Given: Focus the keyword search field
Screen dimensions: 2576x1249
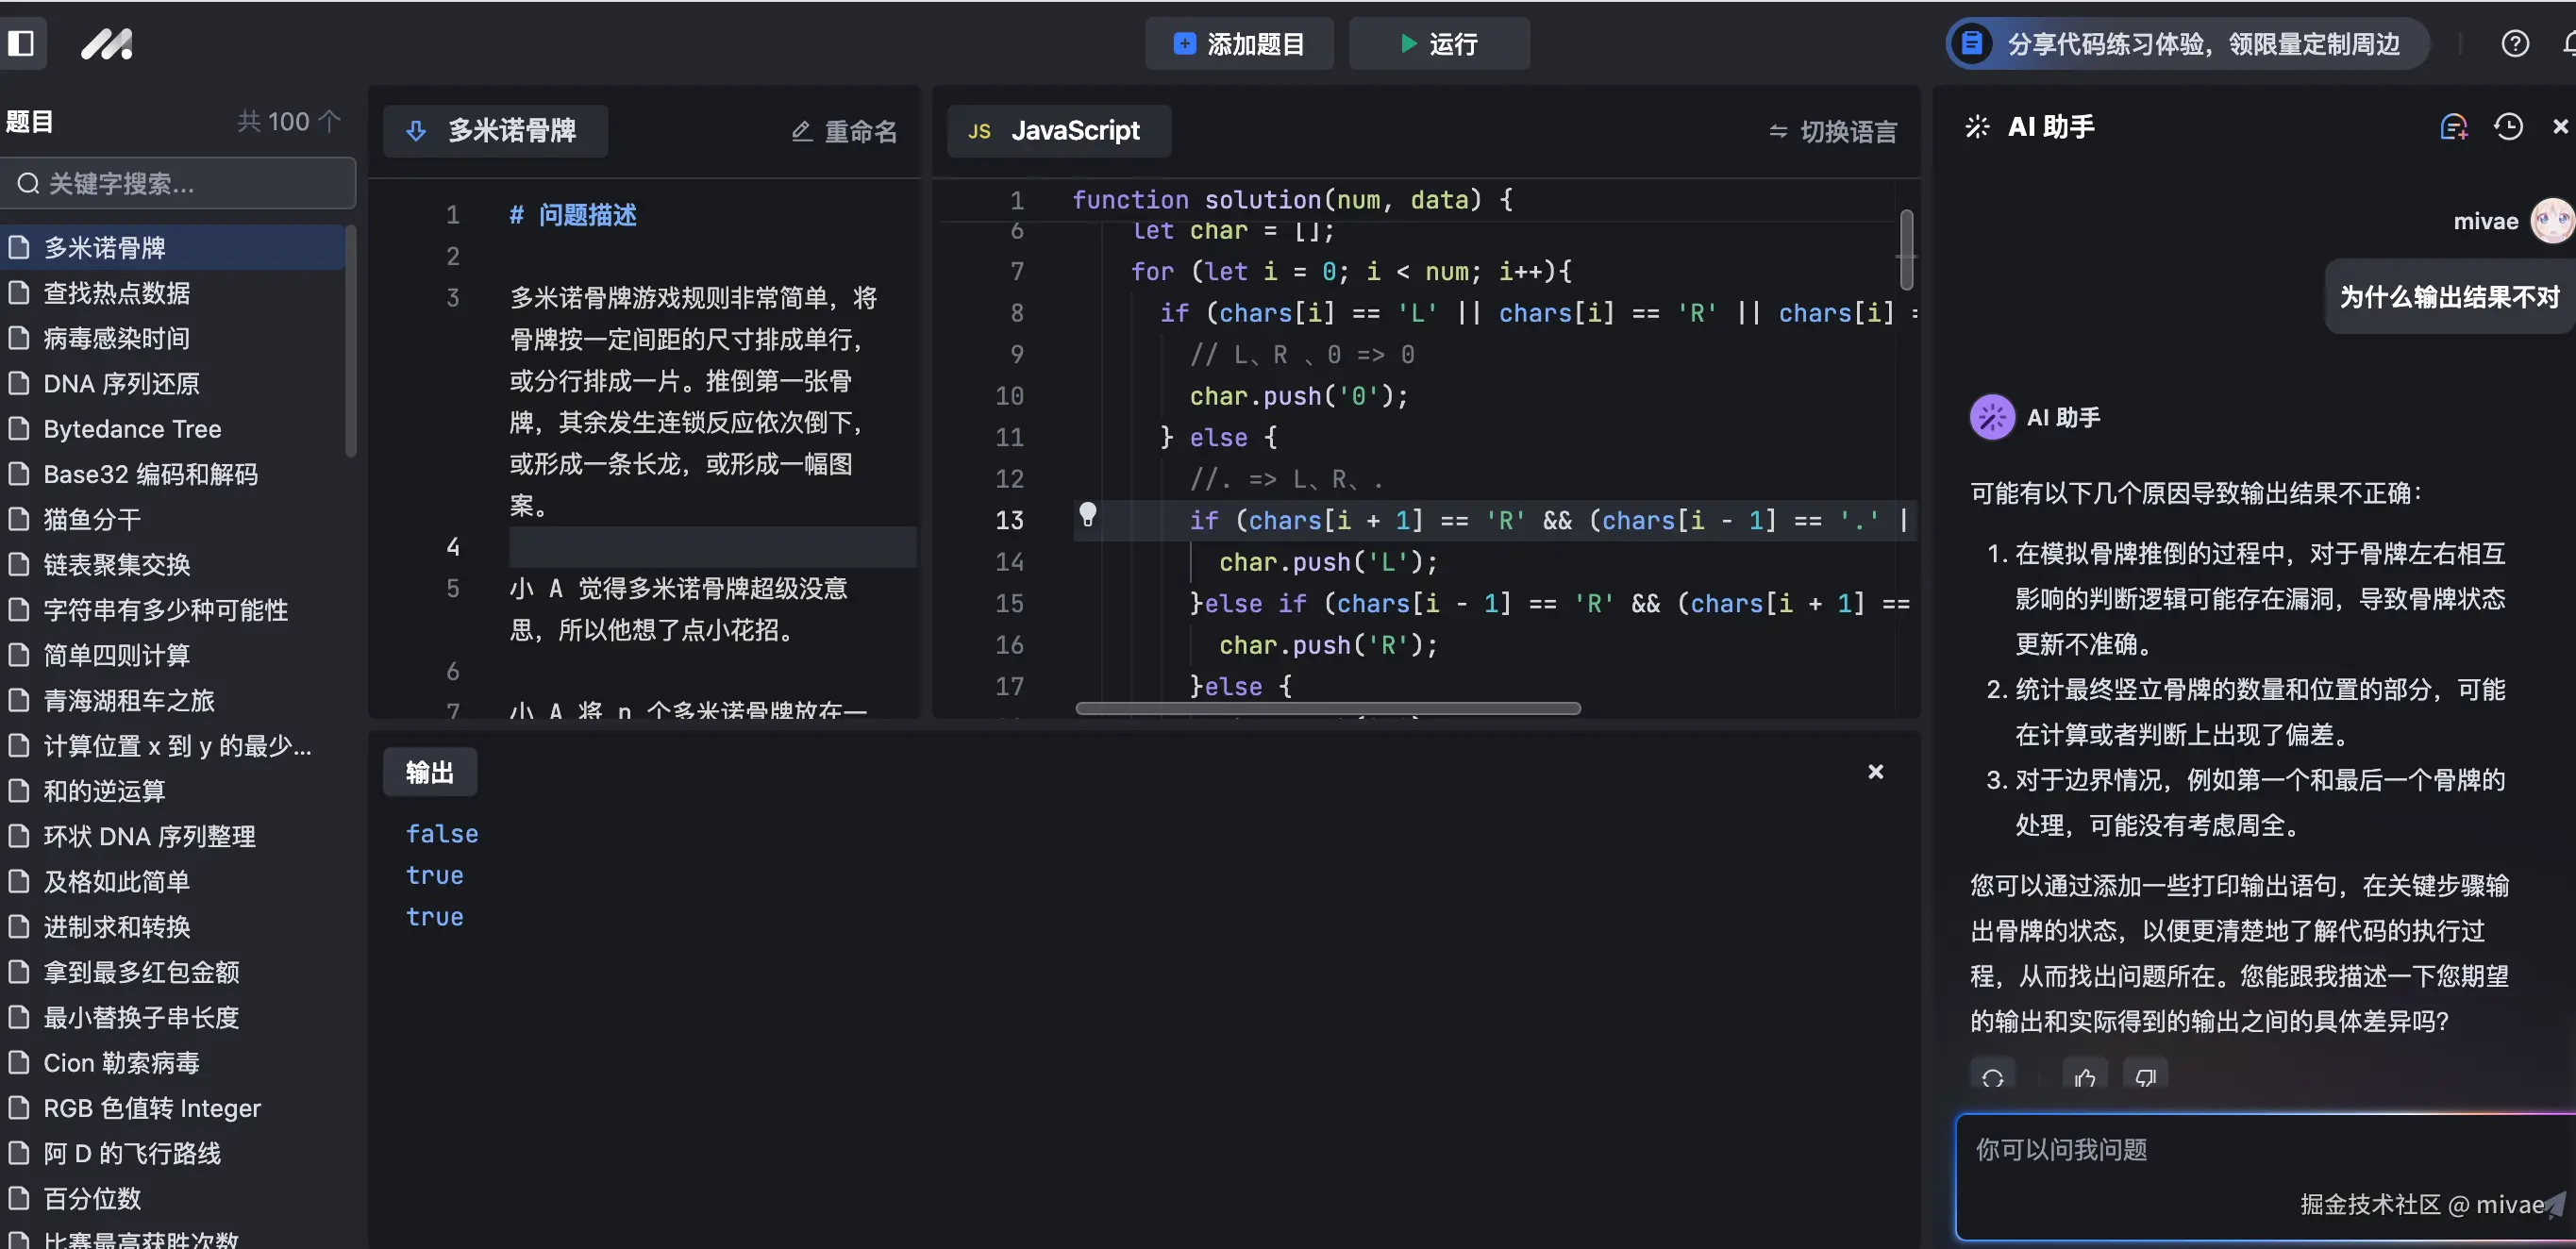Looking at the screenshot, I should point(180,183).
